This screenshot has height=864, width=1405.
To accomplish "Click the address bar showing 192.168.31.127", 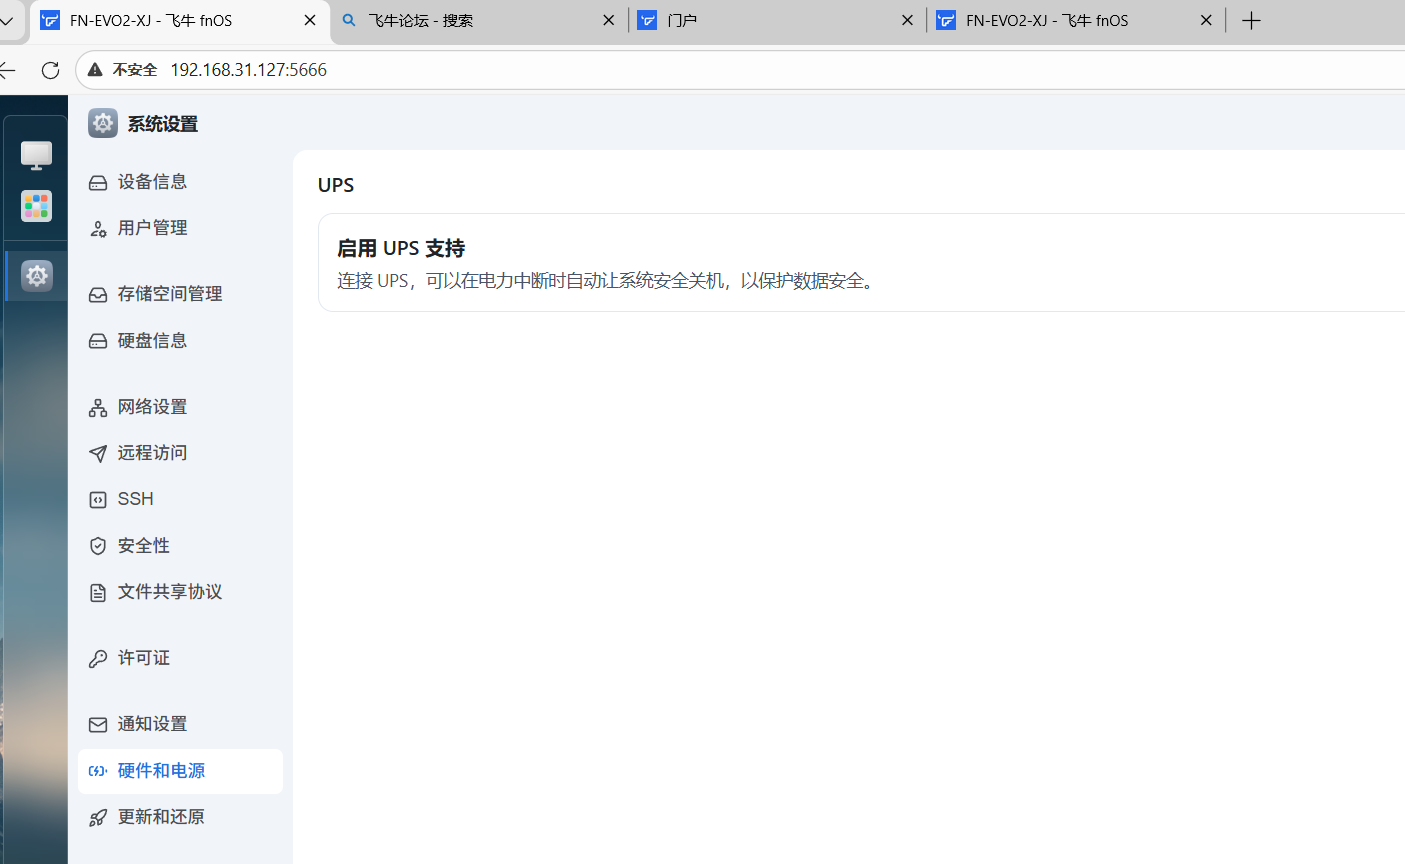I will [248, 70].
